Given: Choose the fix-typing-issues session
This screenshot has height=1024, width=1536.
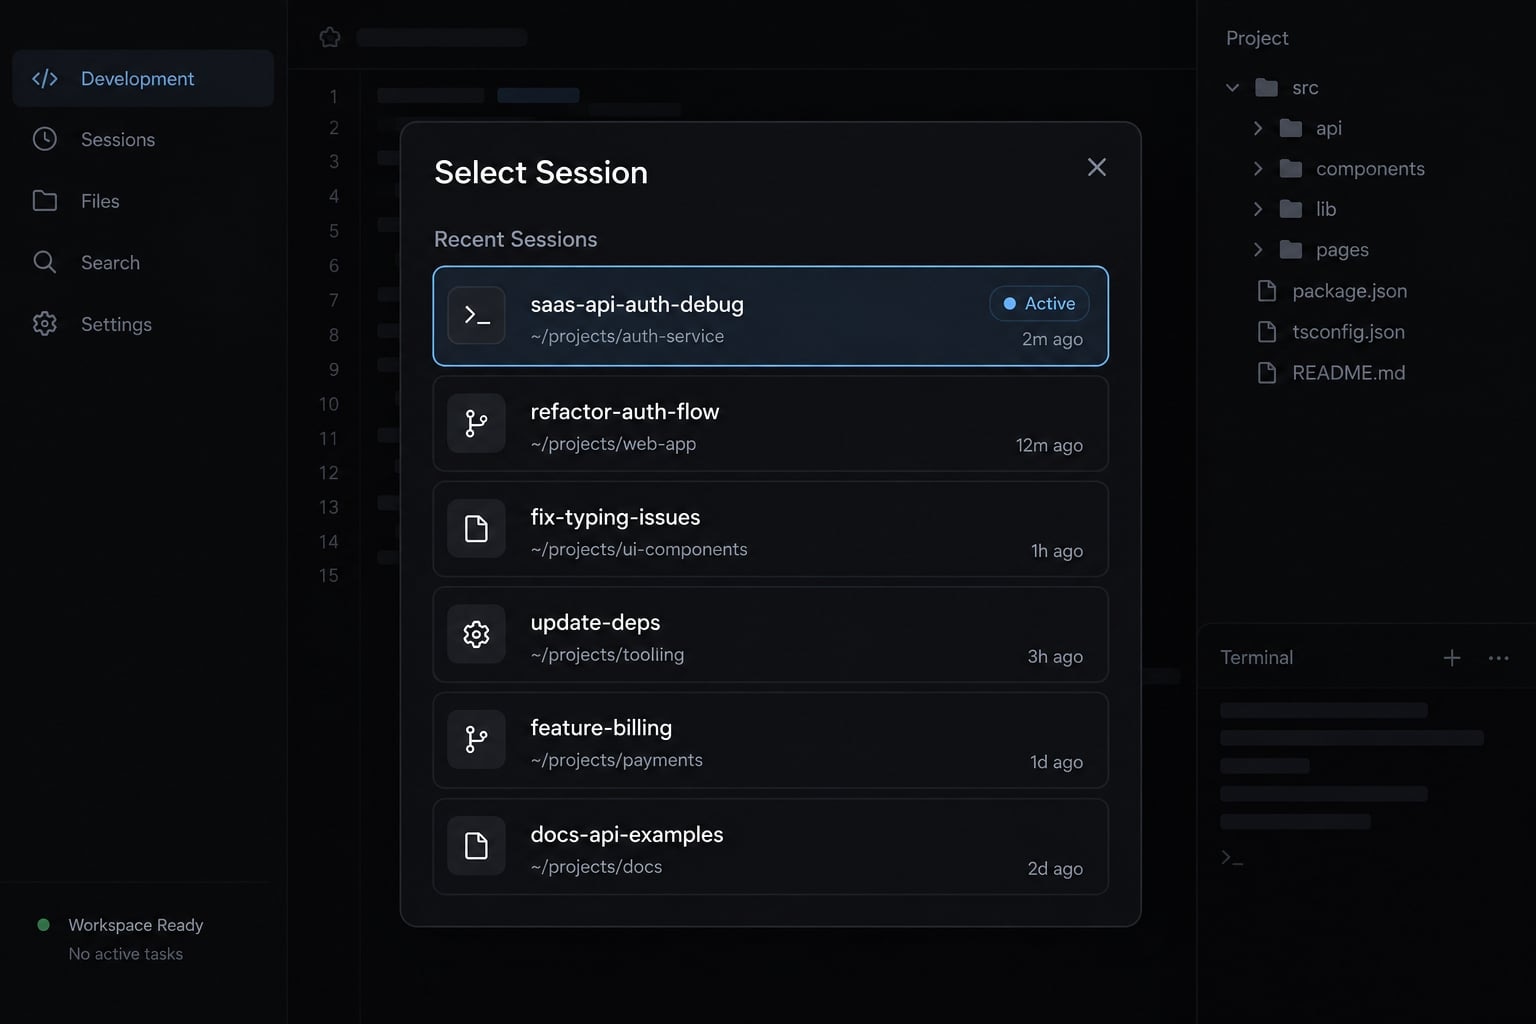Looking at the screenshot, I should tap(770, 529).
